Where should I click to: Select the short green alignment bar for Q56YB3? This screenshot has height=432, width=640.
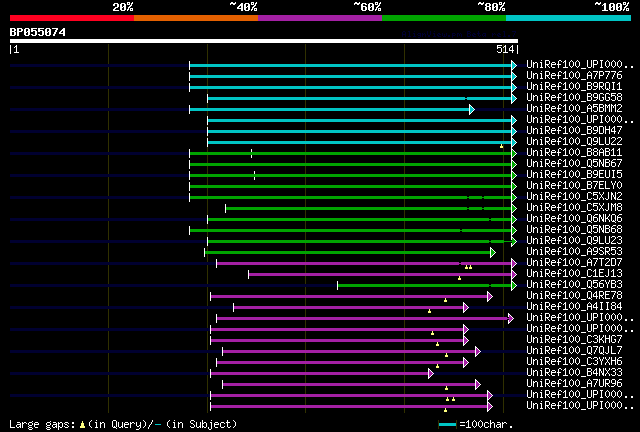427,286
